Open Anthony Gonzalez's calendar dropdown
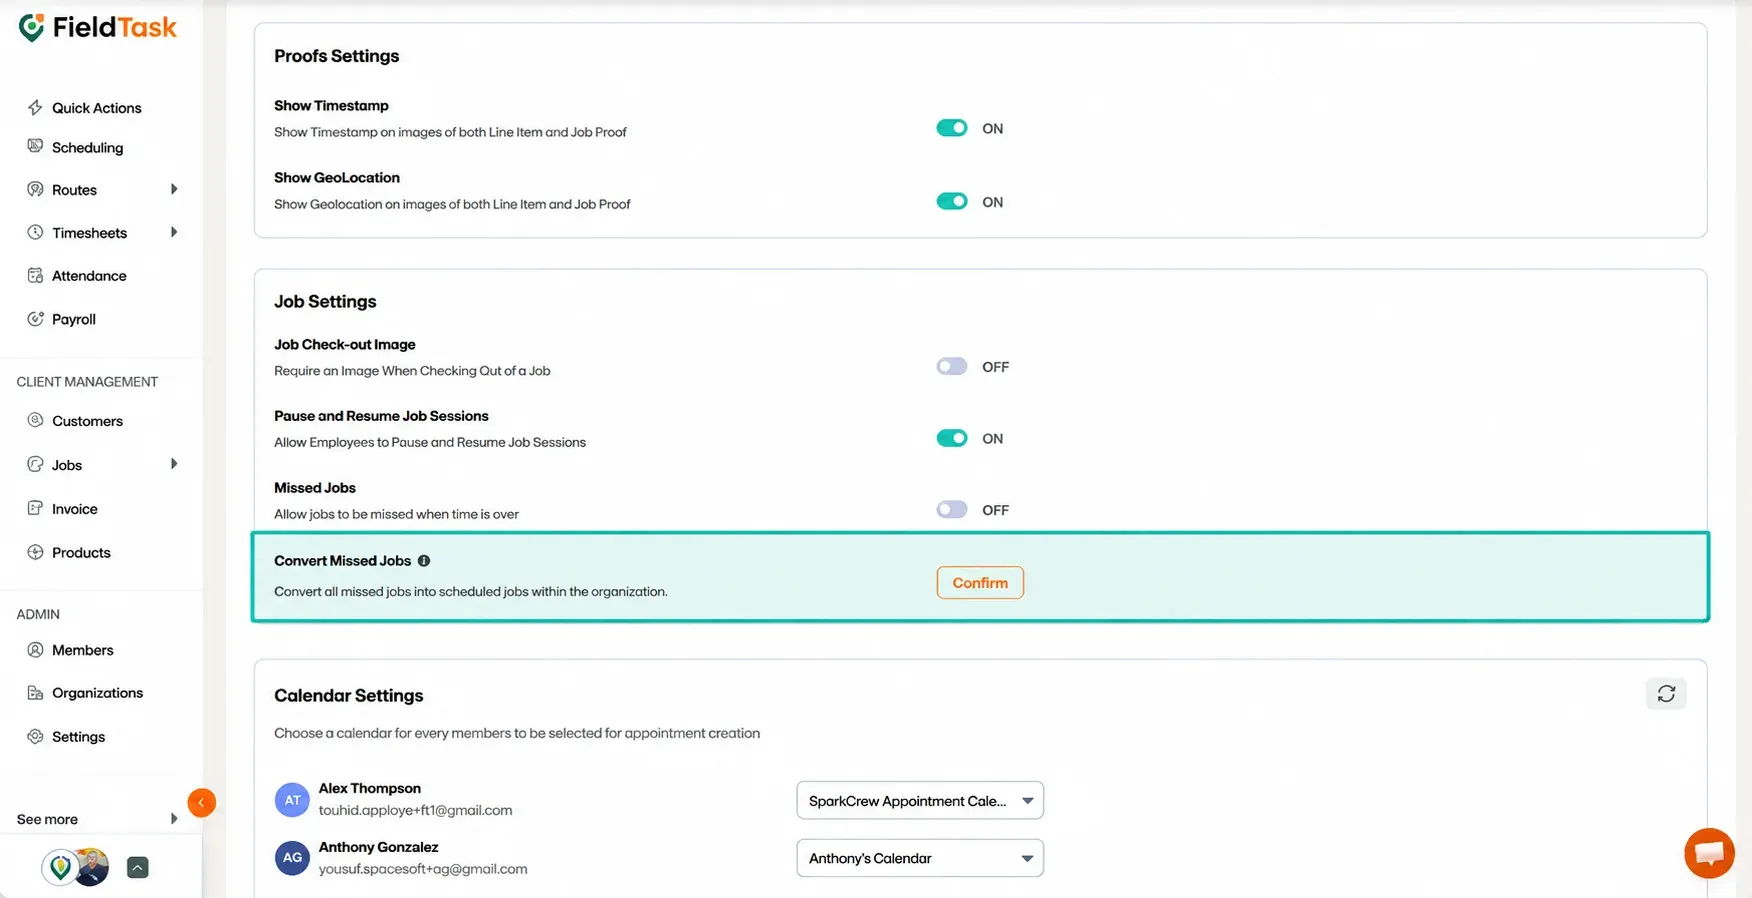This screenshot has height=898, width=1752. (920, 858)
